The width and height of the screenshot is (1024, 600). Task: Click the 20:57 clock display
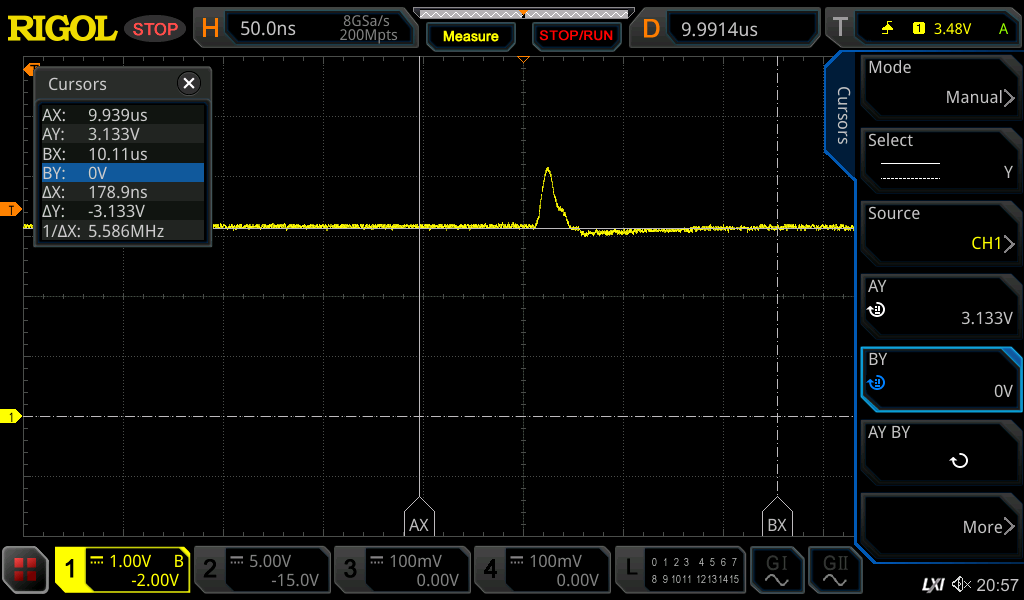997,585
